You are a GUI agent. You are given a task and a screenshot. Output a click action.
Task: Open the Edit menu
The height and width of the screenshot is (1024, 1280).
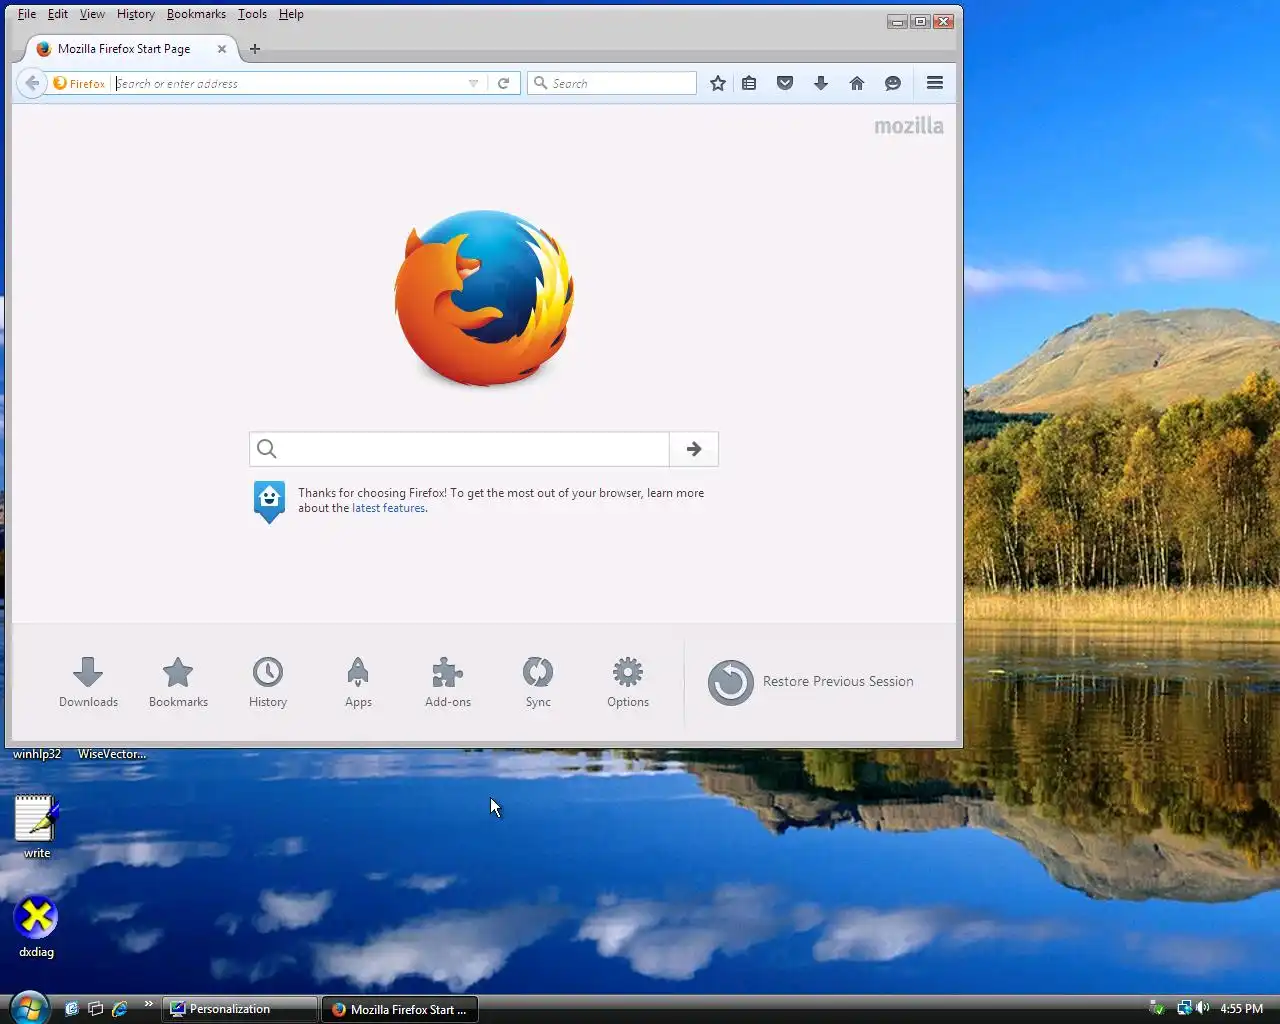[x=58, y=14]
